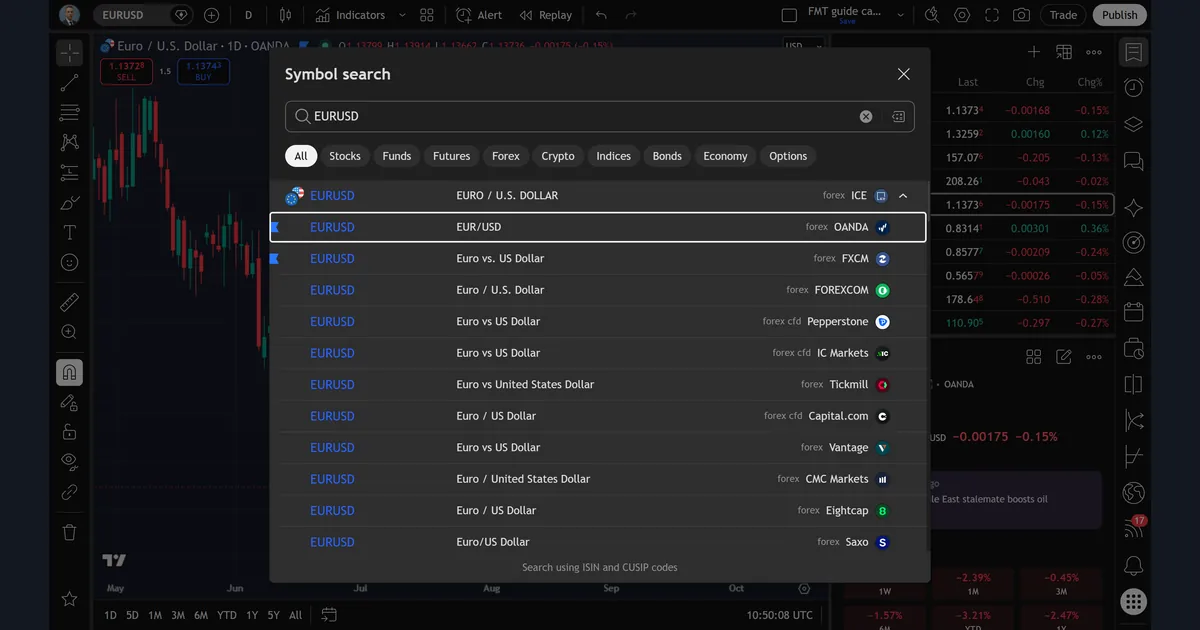
Task: Select the YTD time range
Action: [227, 615]
